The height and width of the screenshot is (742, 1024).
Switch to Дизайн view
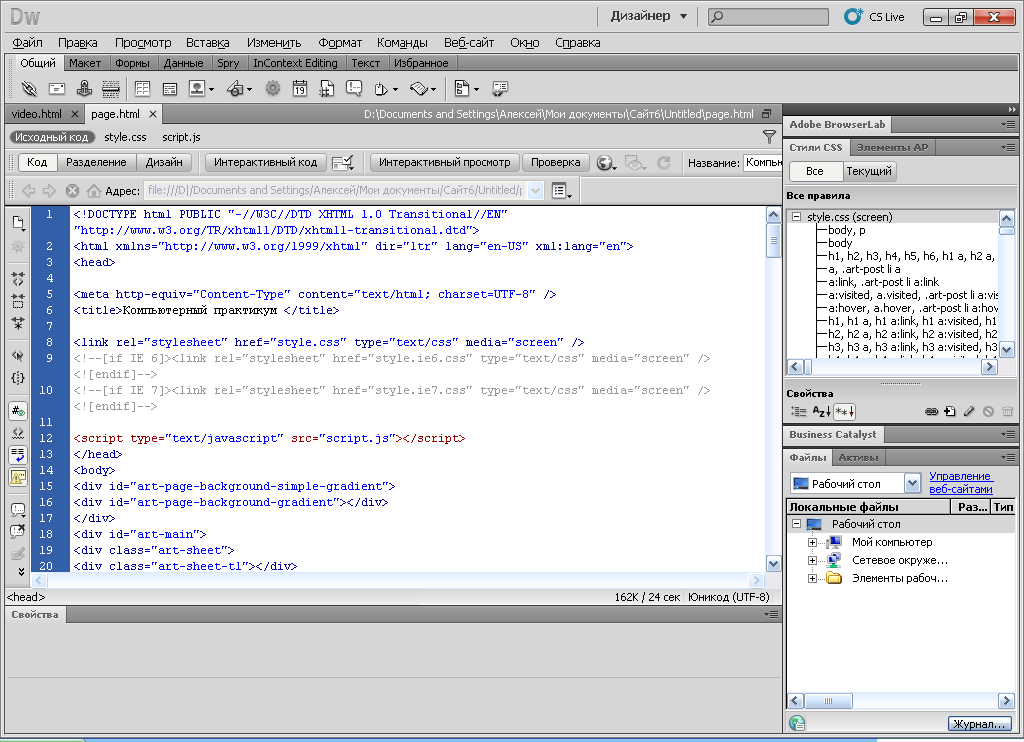(164, 162)
